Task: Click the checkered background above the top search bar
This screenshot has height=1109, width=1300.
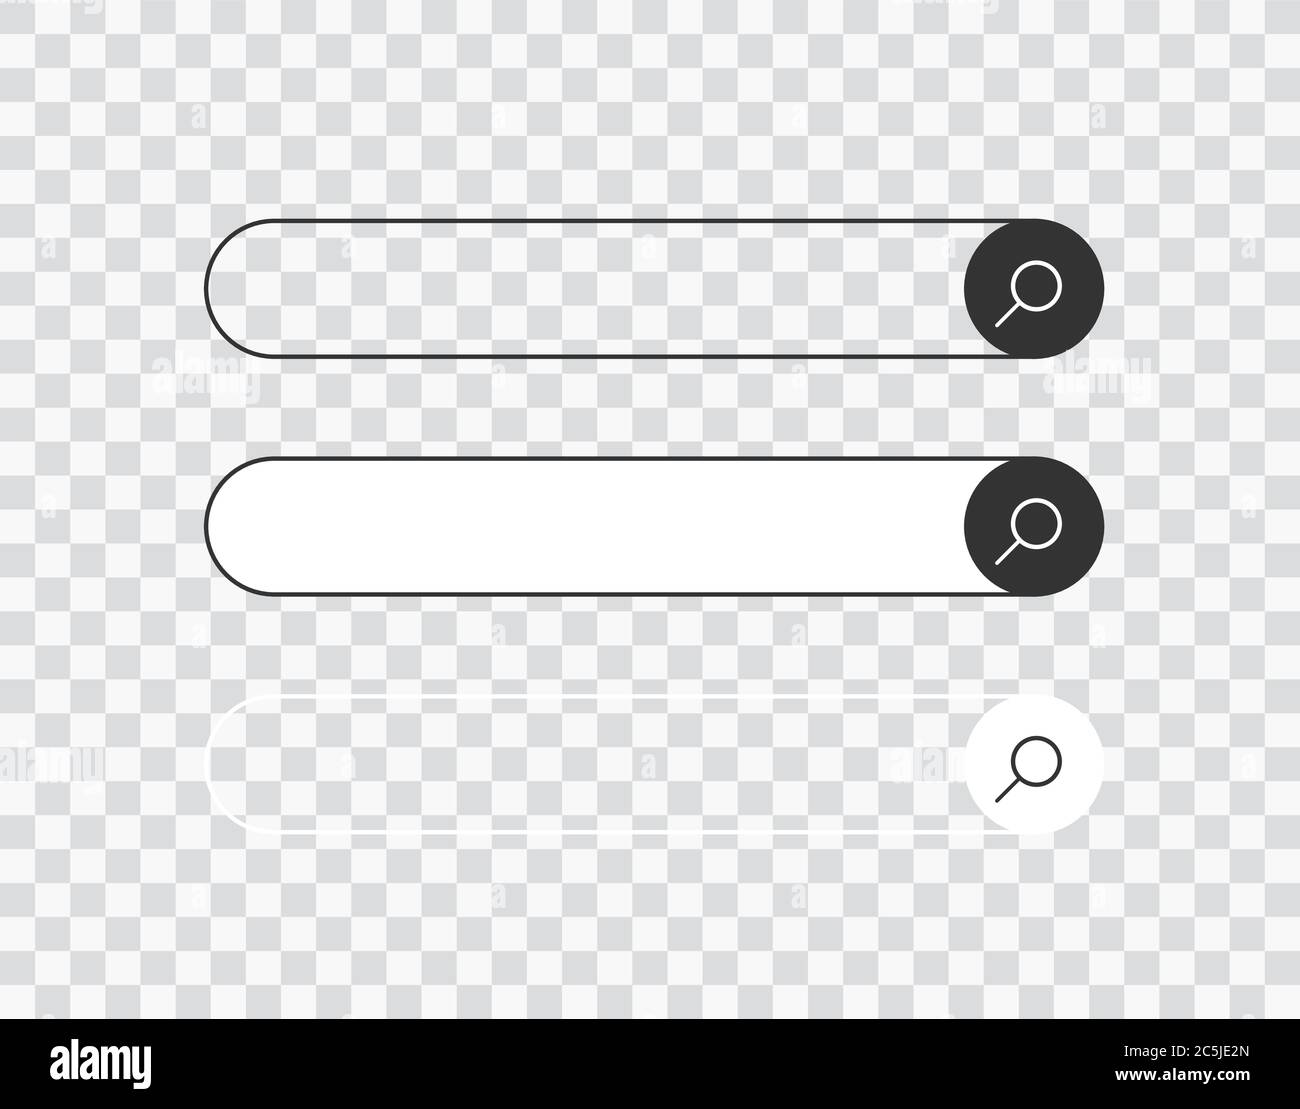Action: (650, 110)
